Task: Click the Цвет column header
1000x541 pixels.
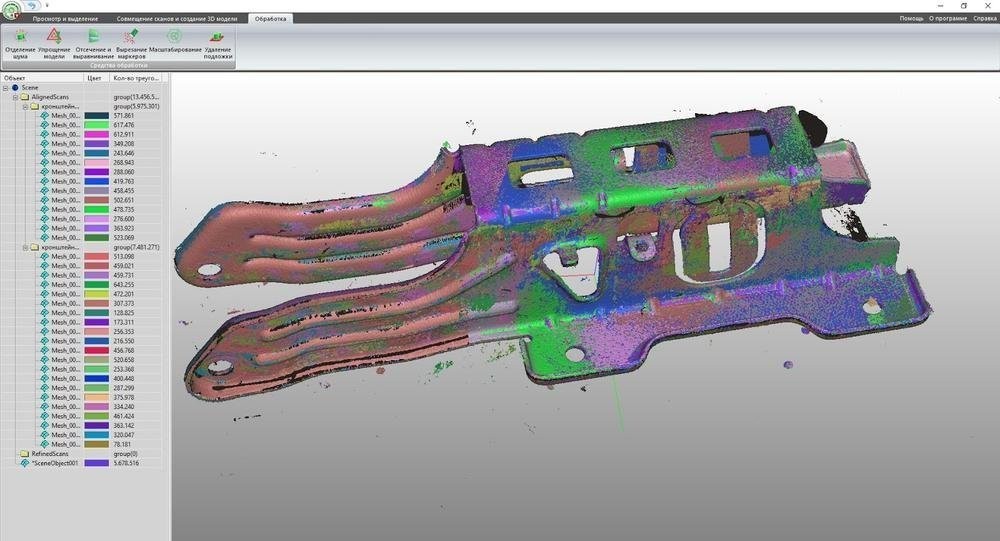Action: click(97, 78)
